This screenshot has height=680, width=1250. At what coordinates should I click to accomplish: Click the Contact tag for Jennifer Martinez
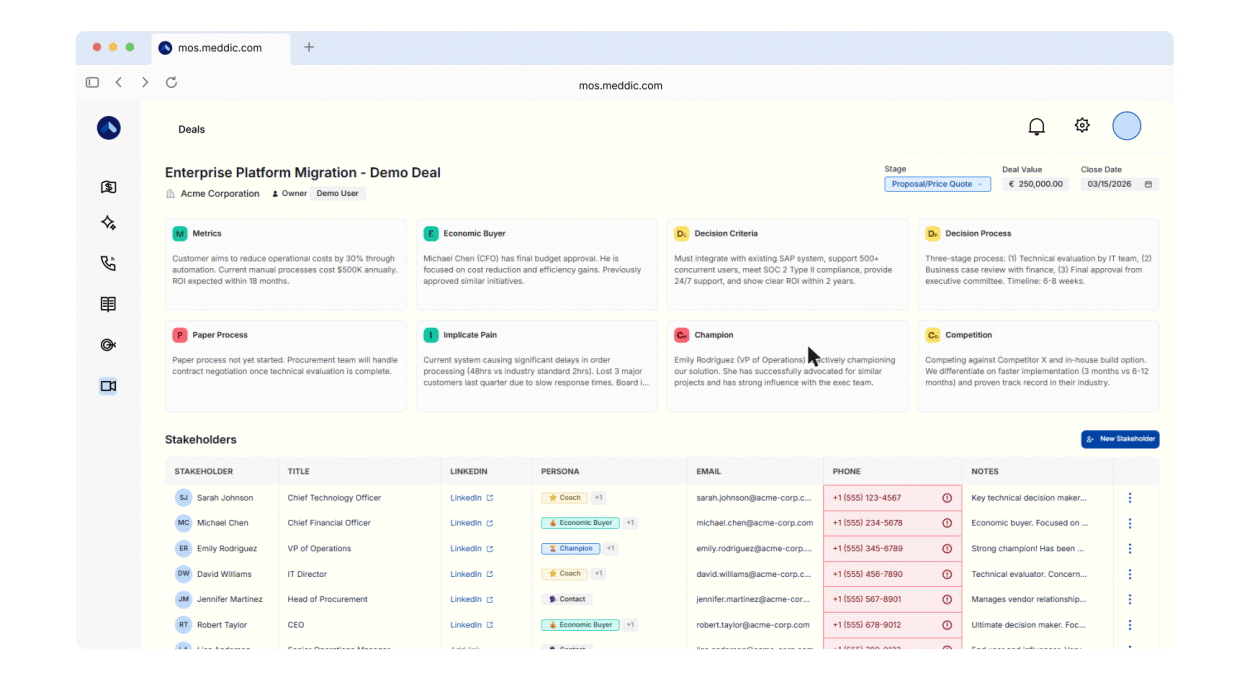(x=567, y=599)
